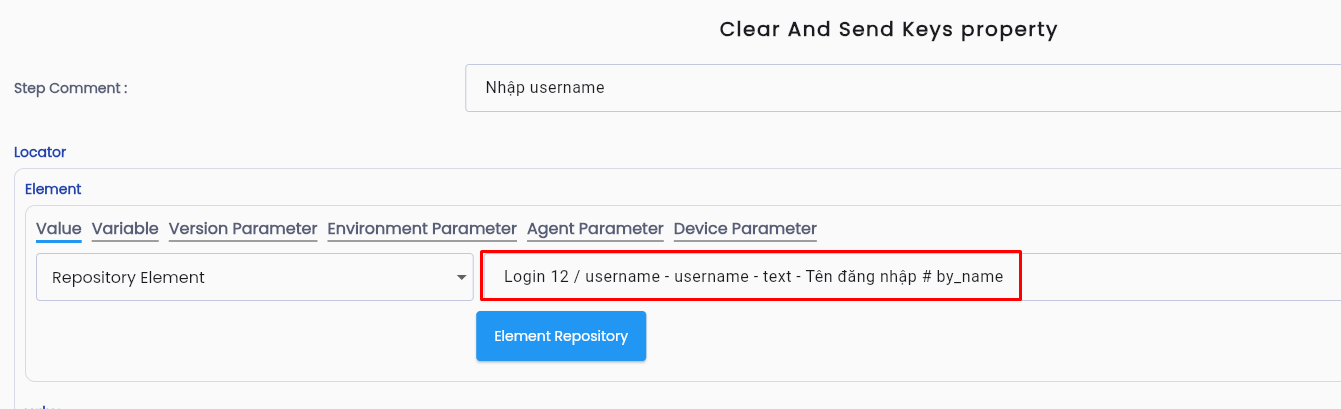Click the Element group label
The width and height of the screenshot is (1341, 409).
[x=53, y=188]
